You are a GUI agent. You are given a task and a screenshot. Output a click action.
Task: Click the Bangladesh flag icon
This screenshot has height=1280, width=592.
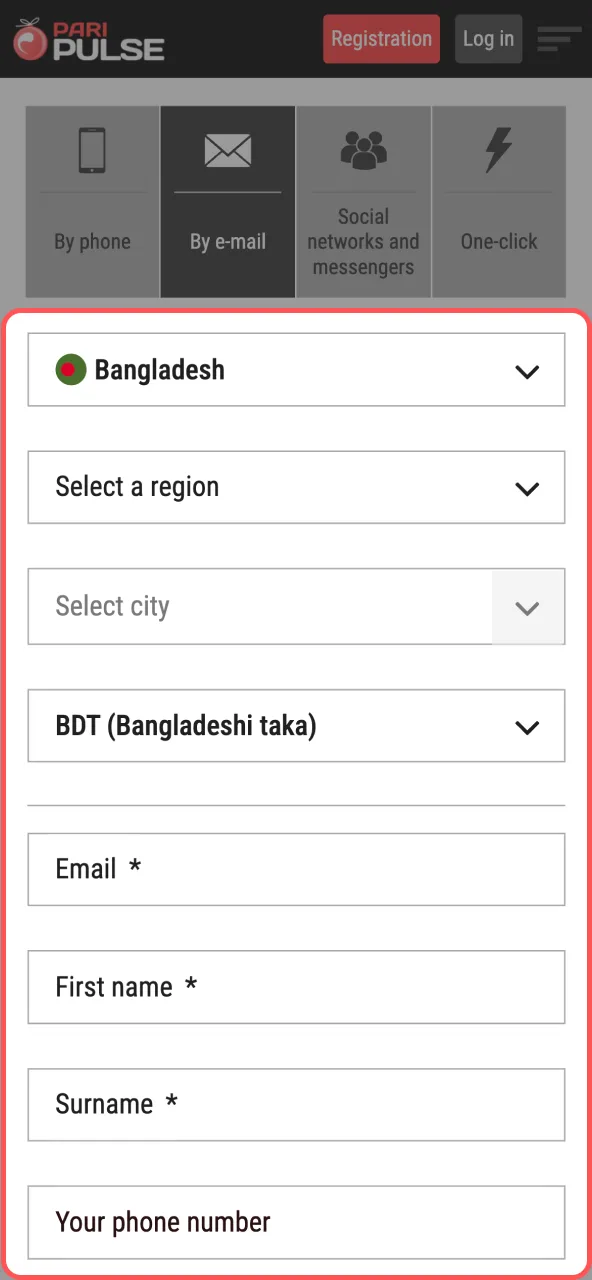[70, 370]
